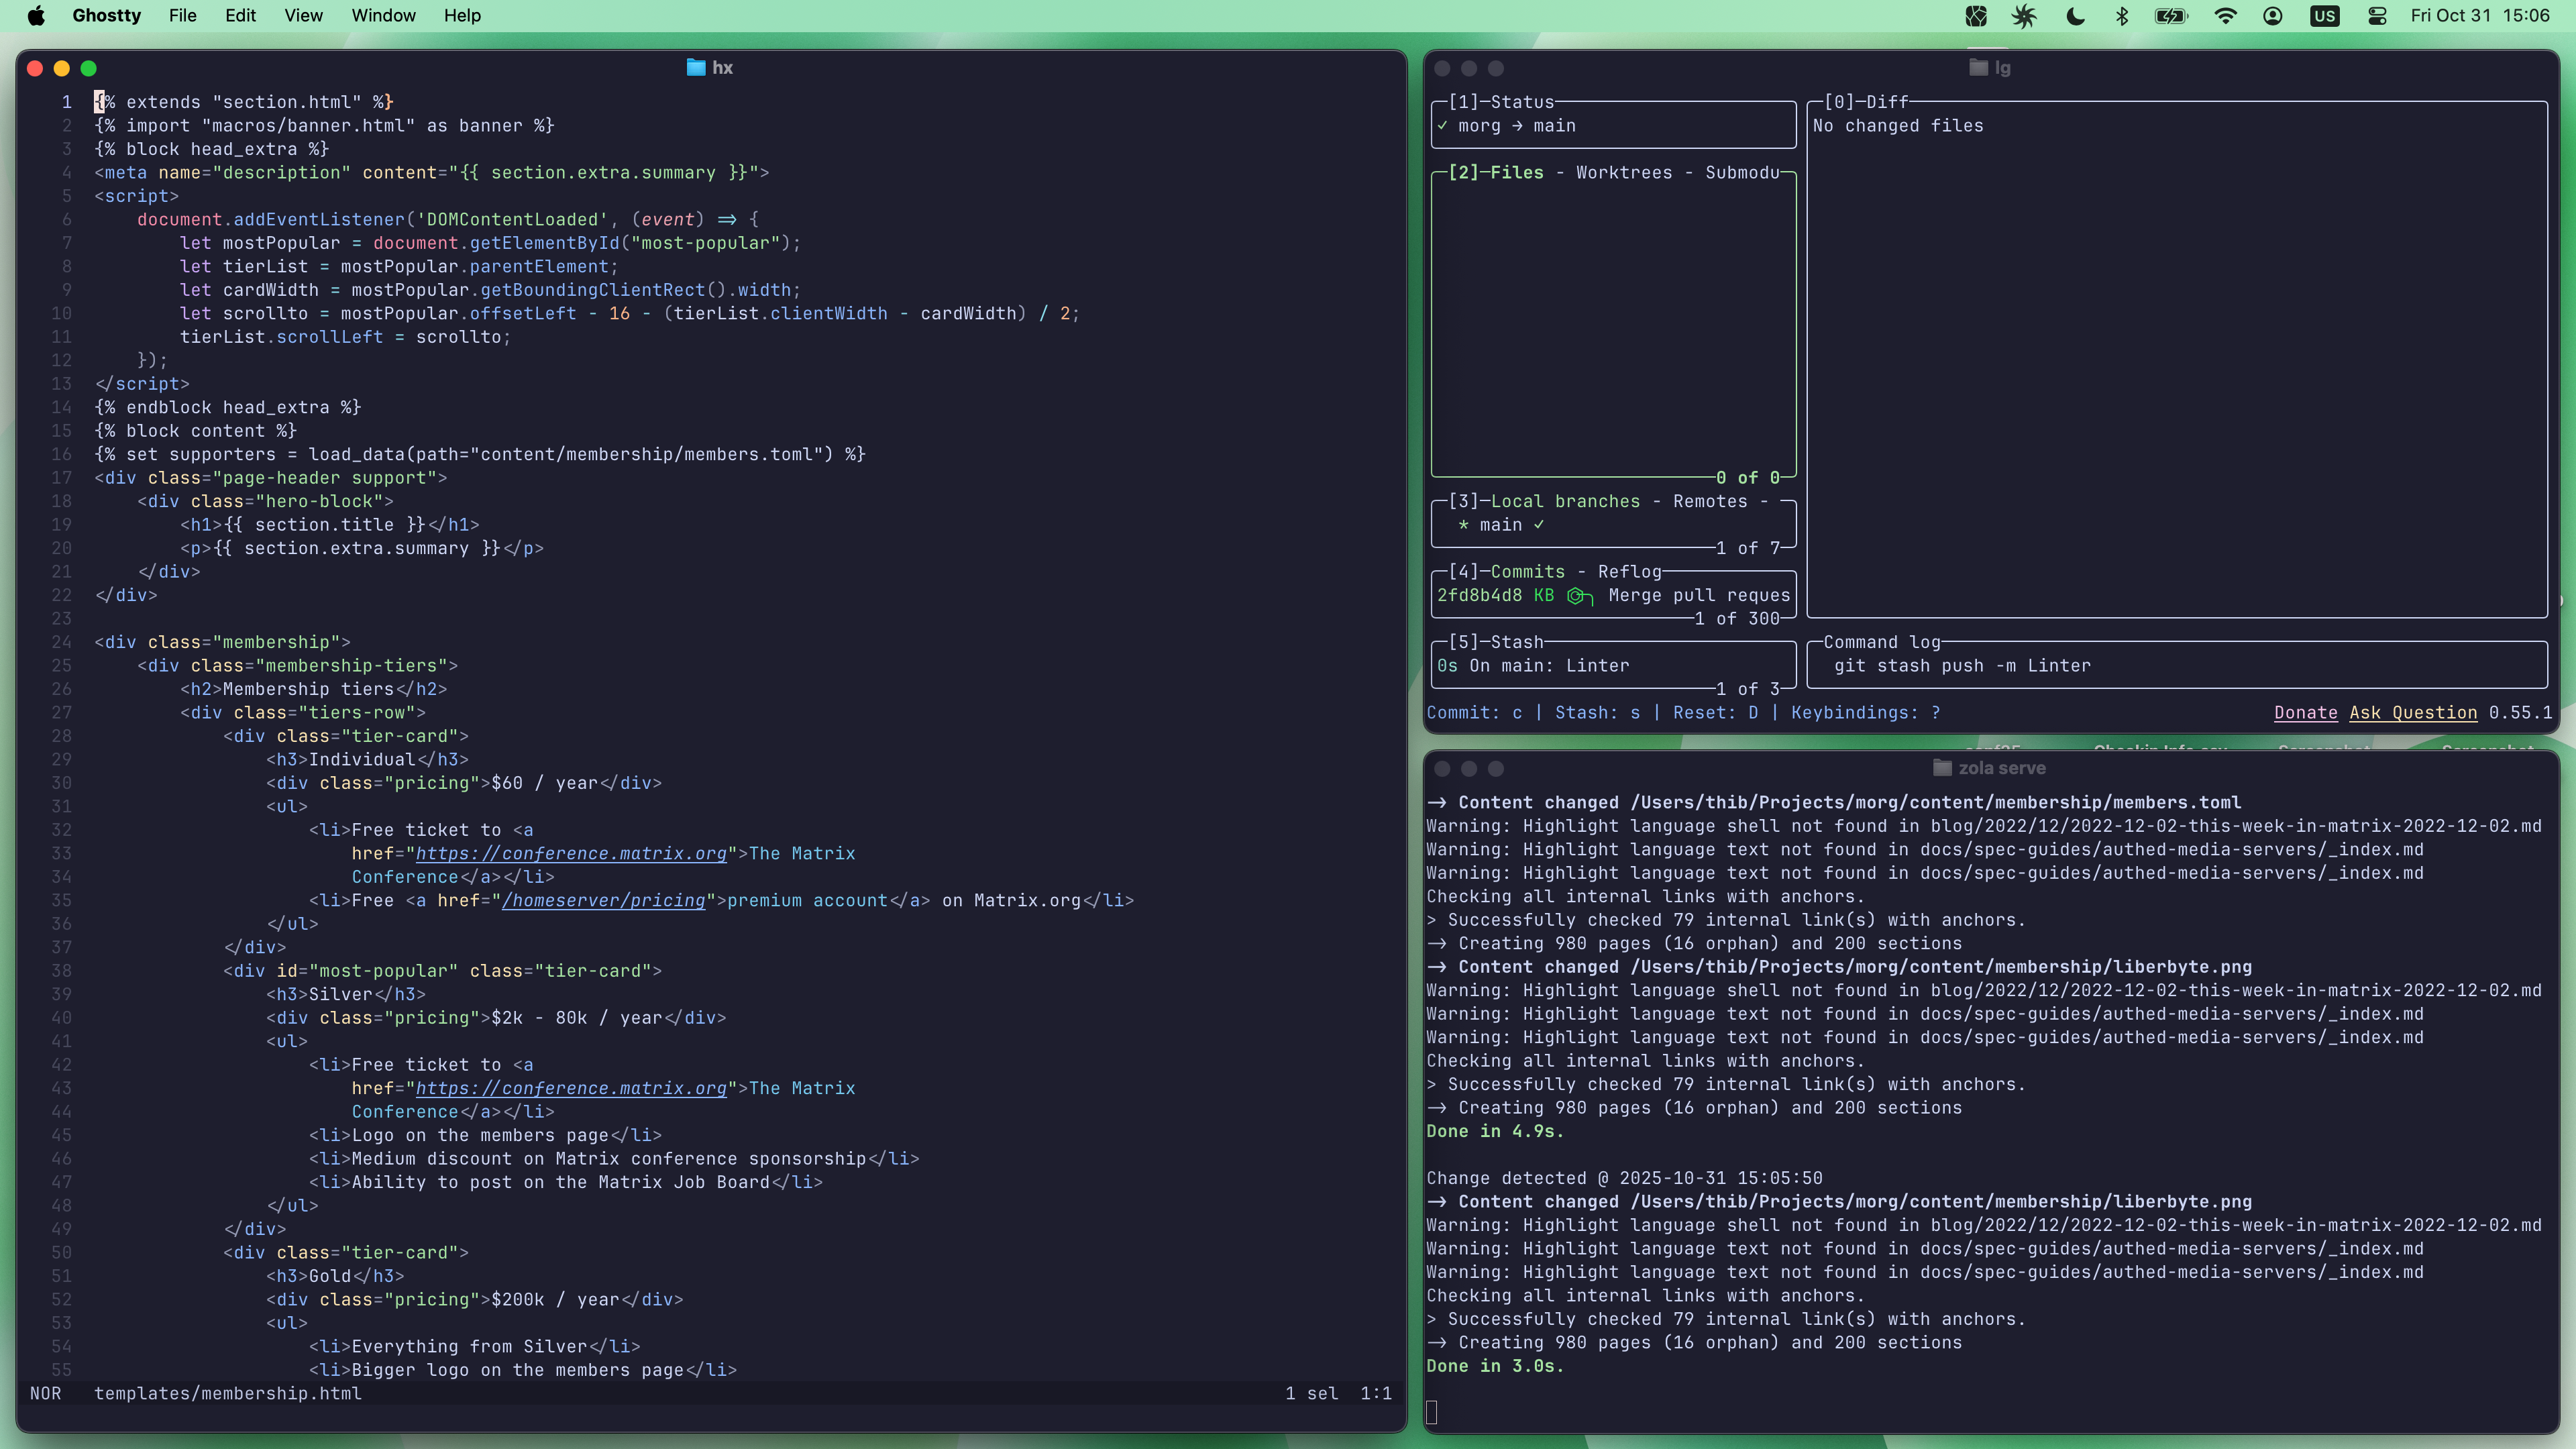Click templates/membership.html in the Helix status bar
Screen dimensions: 2576x1449
click(228, 1393)
